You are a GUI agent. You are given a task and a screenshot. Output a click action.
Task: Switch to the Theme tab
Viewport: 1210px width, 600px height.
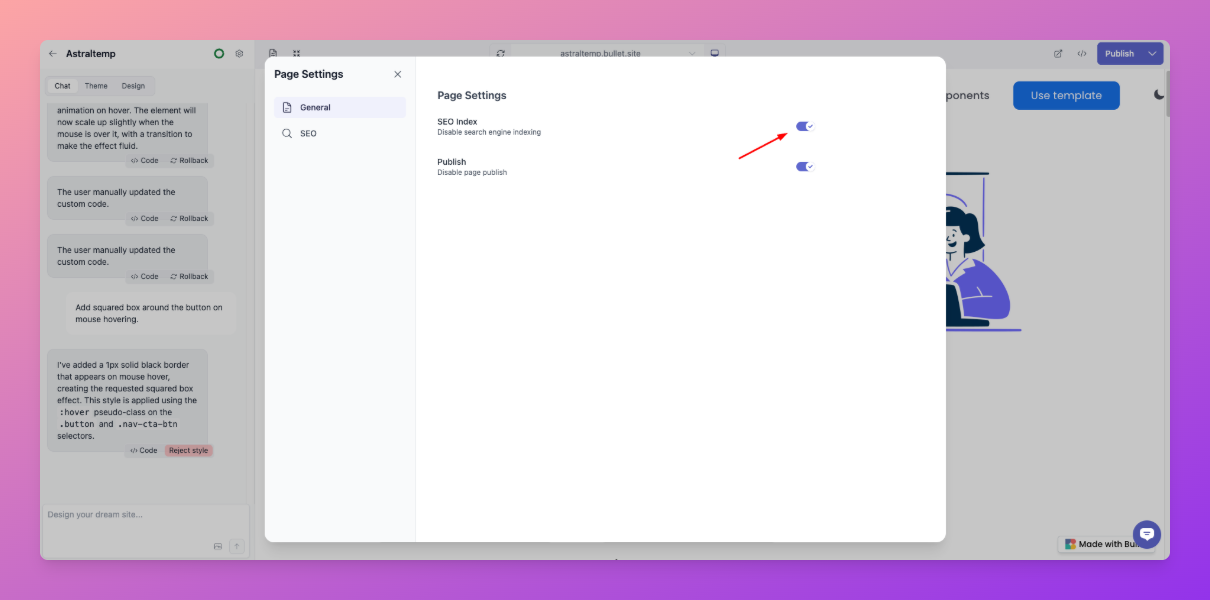pyautogui.click(x=96, y=86)
